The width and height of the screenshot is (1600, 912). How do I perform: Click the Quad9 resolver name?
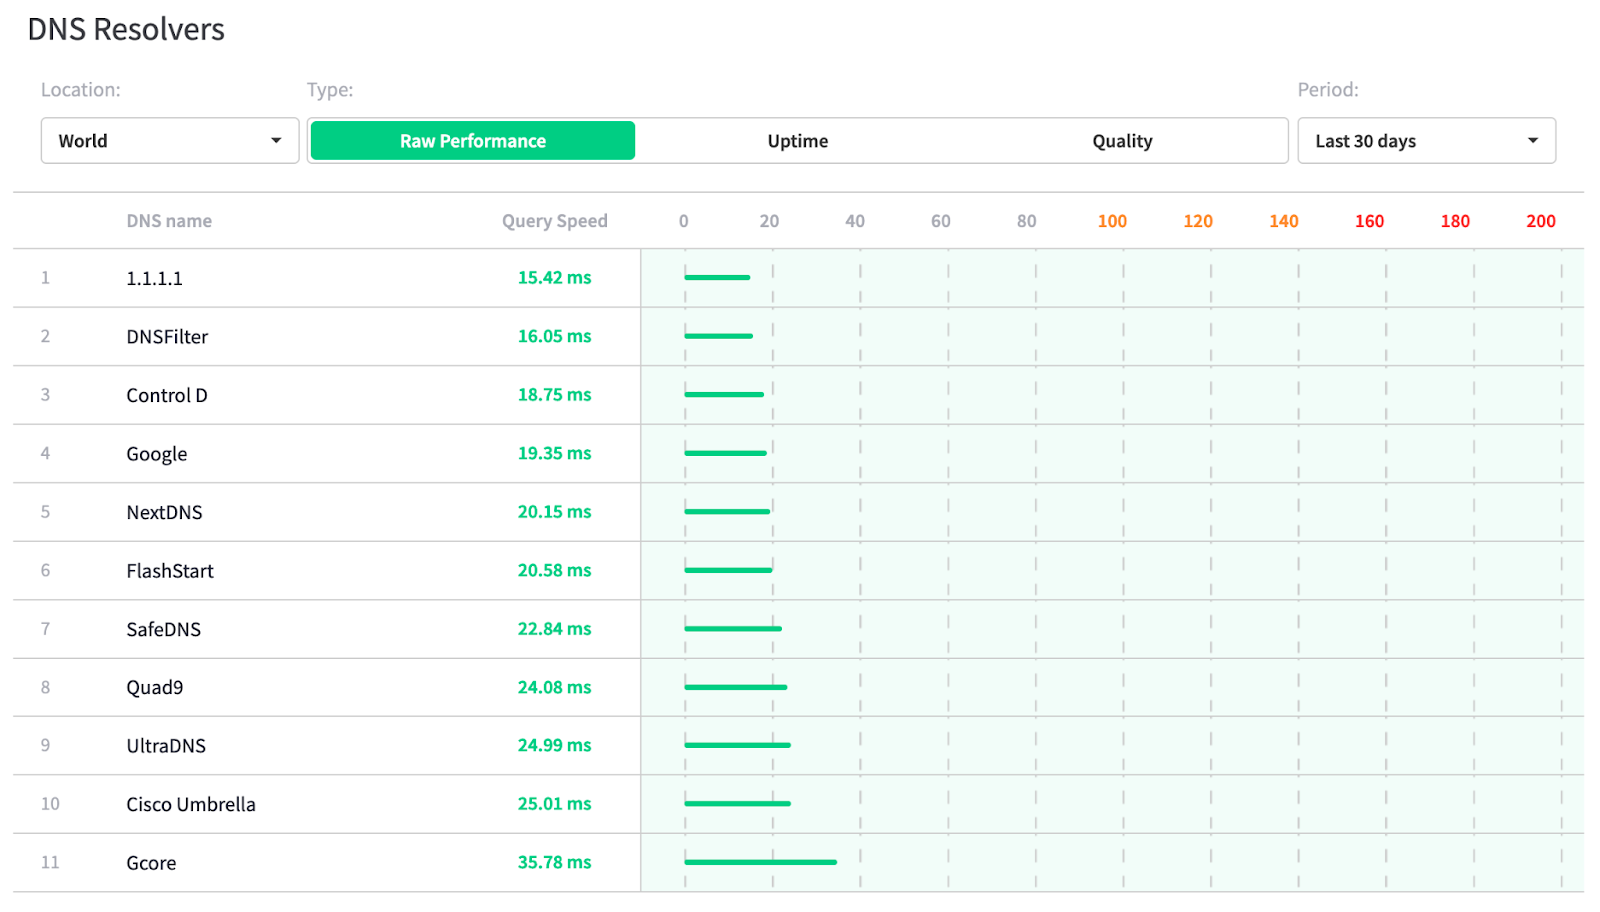[x=155, y=687]
